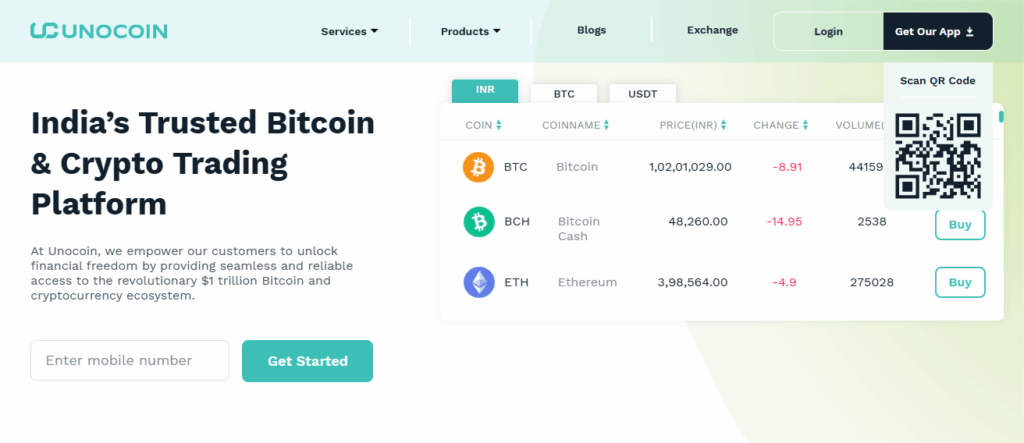
Task: Click the Unocoin logo
Action: [98, 31]
